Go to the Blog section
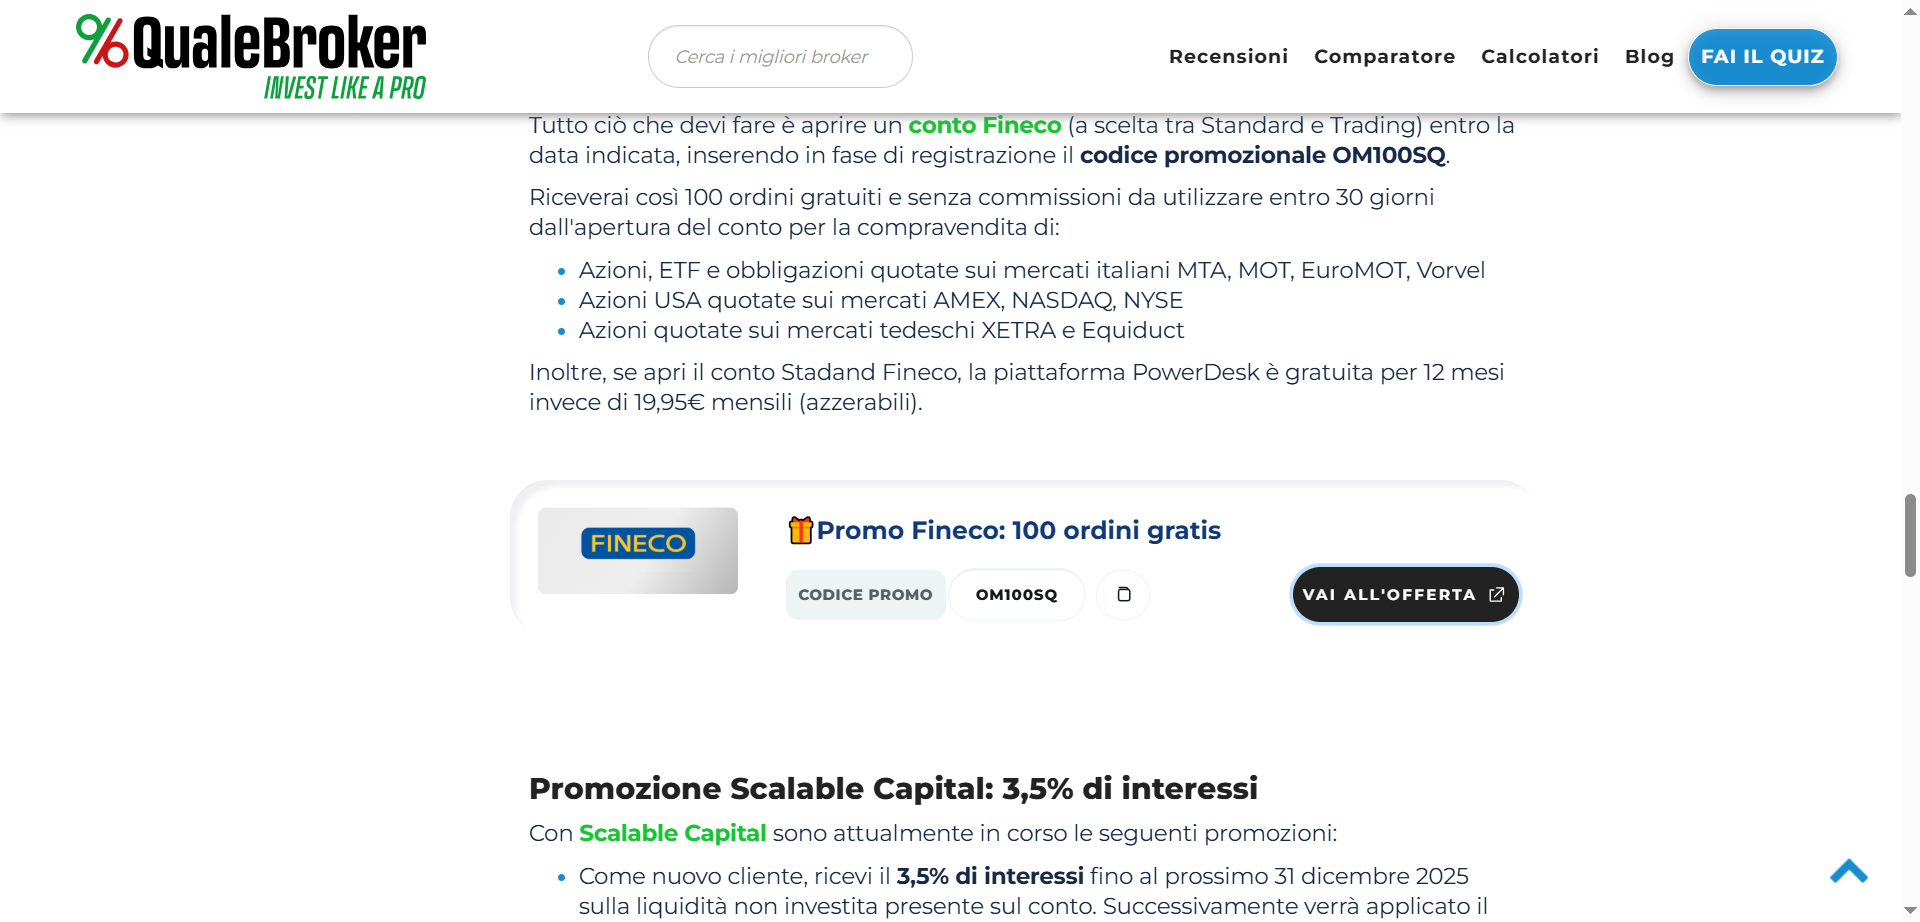The height and width of the screenshot is (922, 1920). [x=1649, y=57]
